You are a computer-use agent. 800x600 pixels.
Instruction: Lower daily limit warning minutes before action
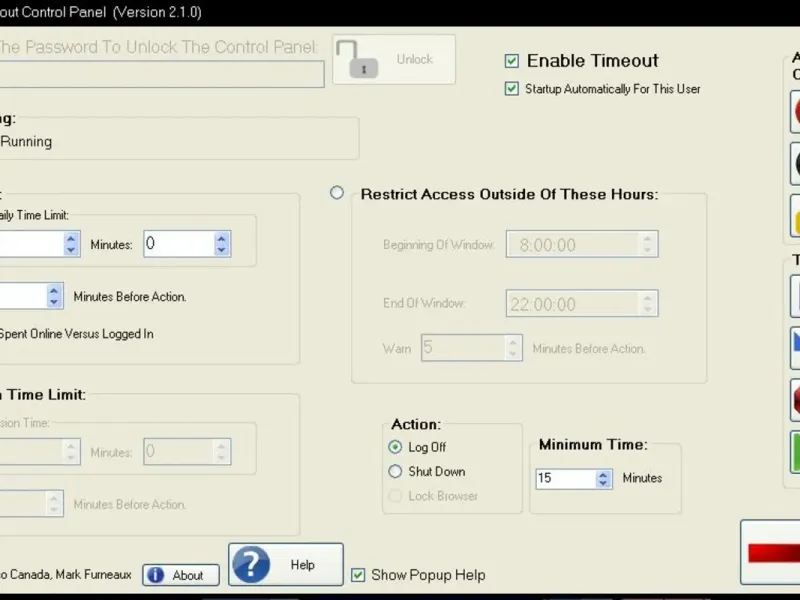(54, 302)
